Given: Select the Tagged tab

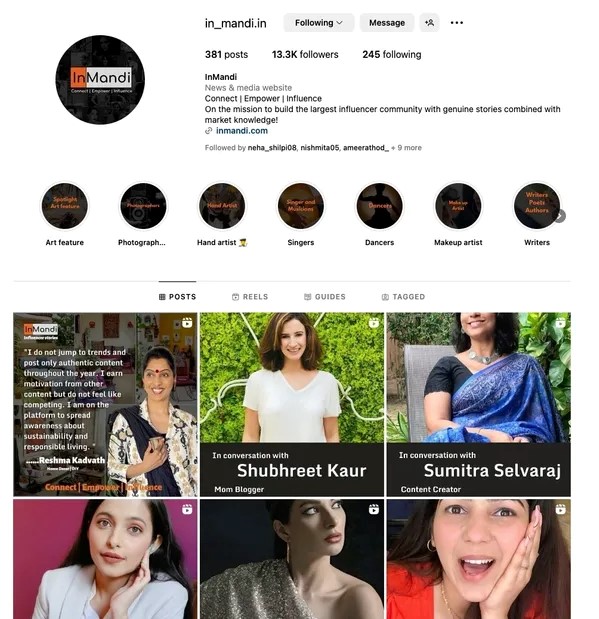Looking at the screenshot, I should [x=403, y=297].
